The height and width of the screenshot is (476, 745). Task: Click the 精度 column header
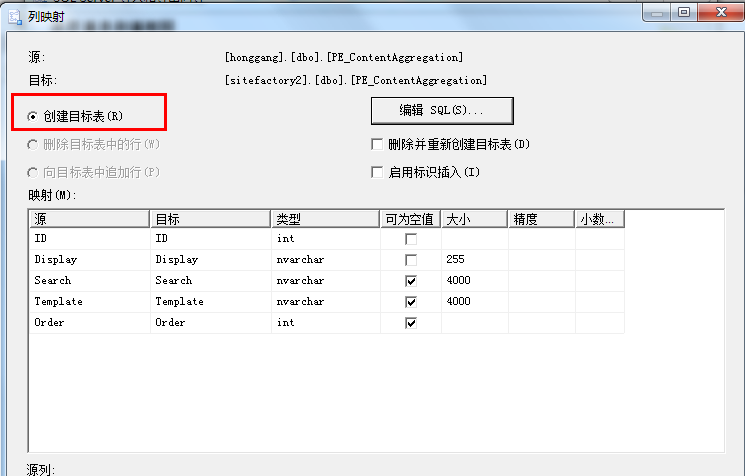click(x=541, y=219)
